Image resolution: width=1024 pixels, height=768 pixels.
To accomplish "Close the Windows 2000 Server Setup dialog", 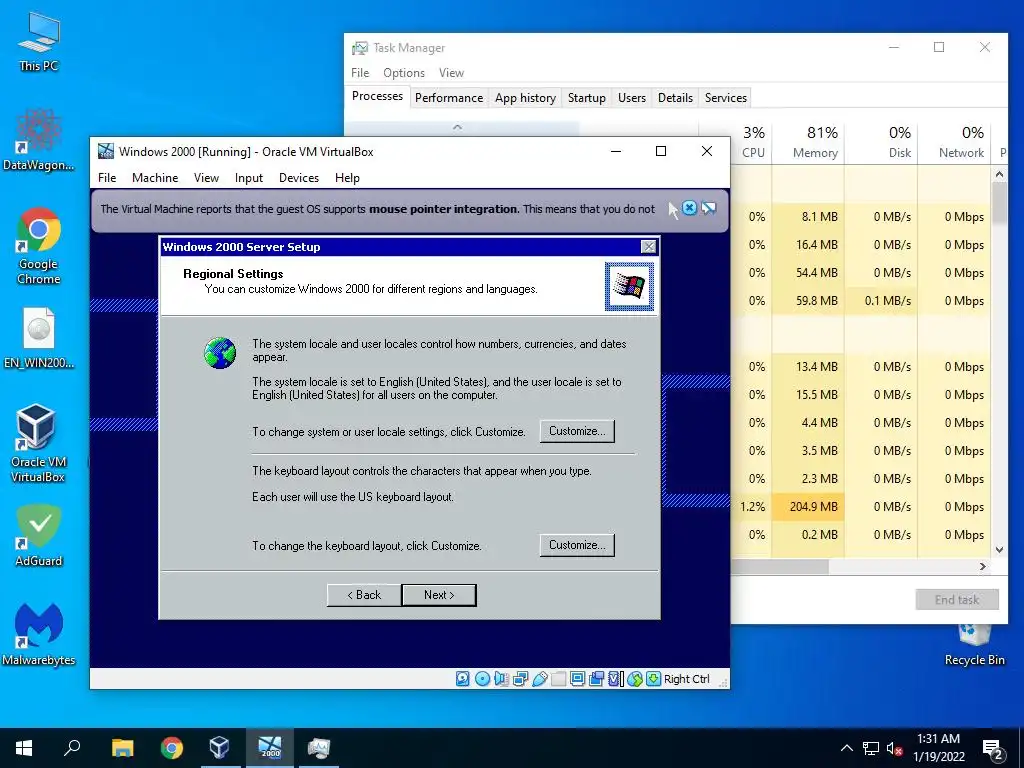I will pyautogui.click(x=648, y=246).
